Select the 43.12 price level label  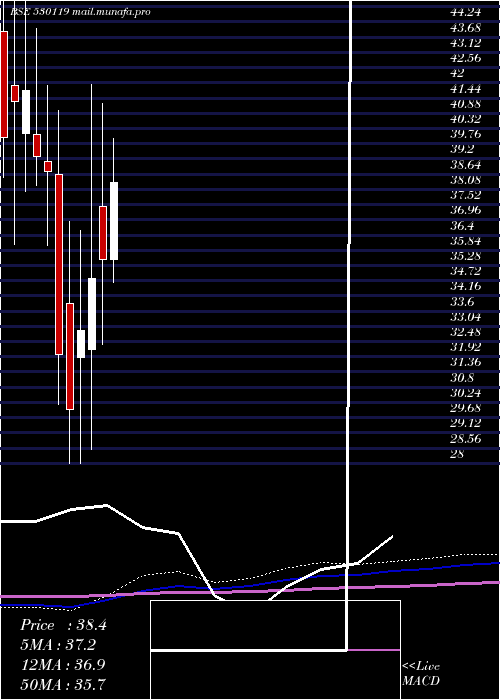tap(466, 43)
